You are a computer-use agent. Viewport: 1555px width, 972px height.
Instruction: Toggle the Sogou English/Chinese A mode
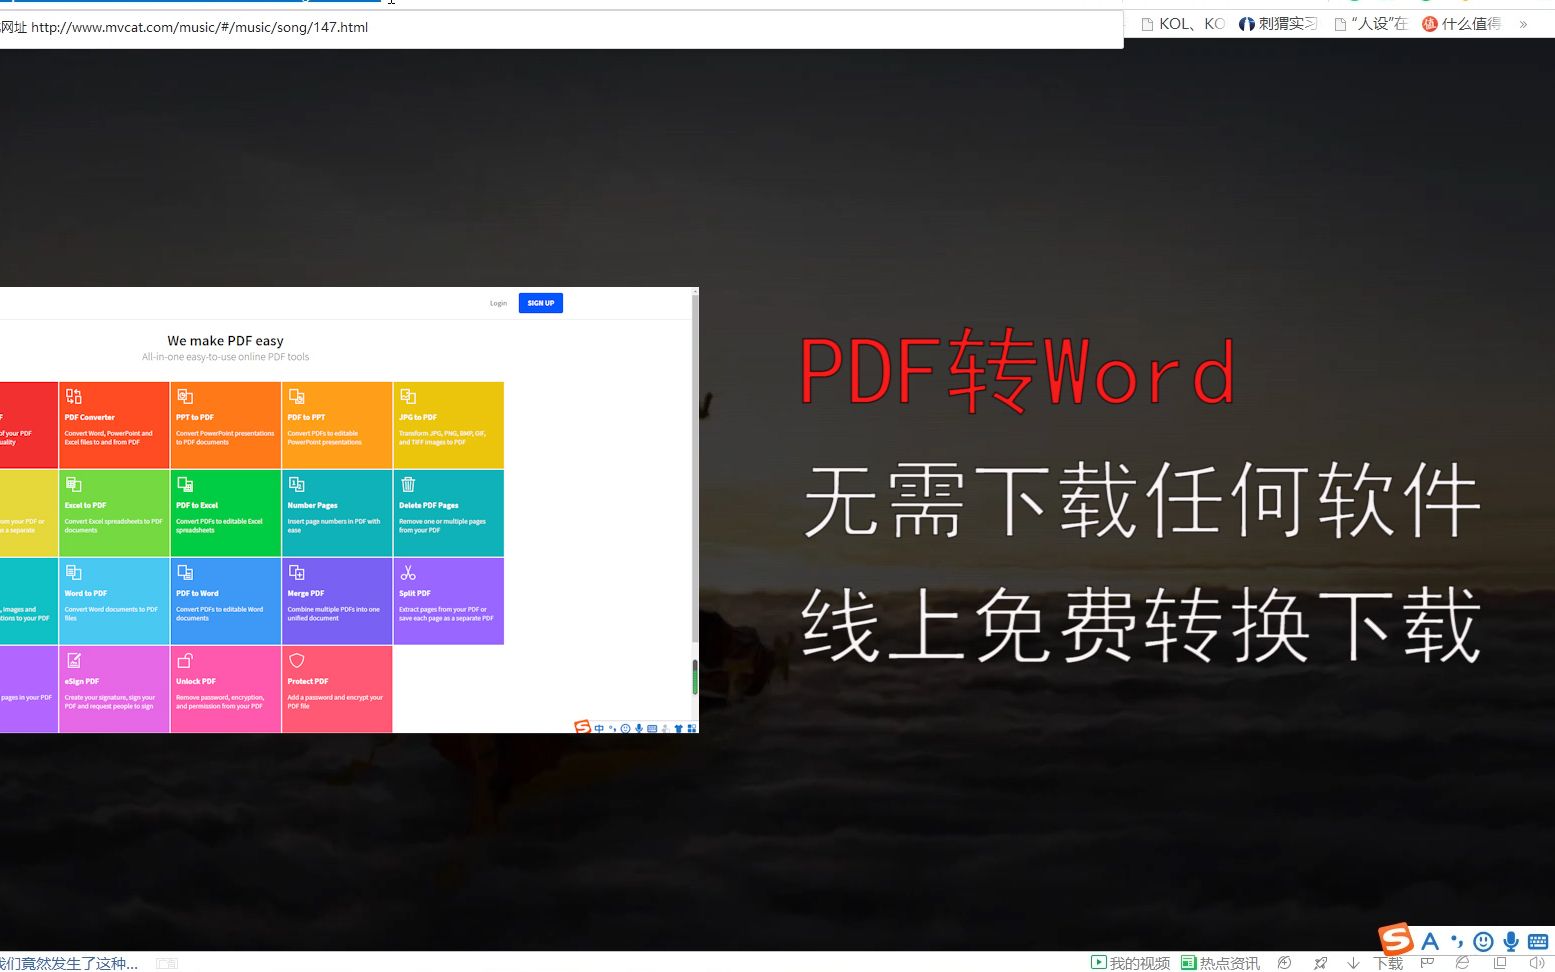point(1430,941)
